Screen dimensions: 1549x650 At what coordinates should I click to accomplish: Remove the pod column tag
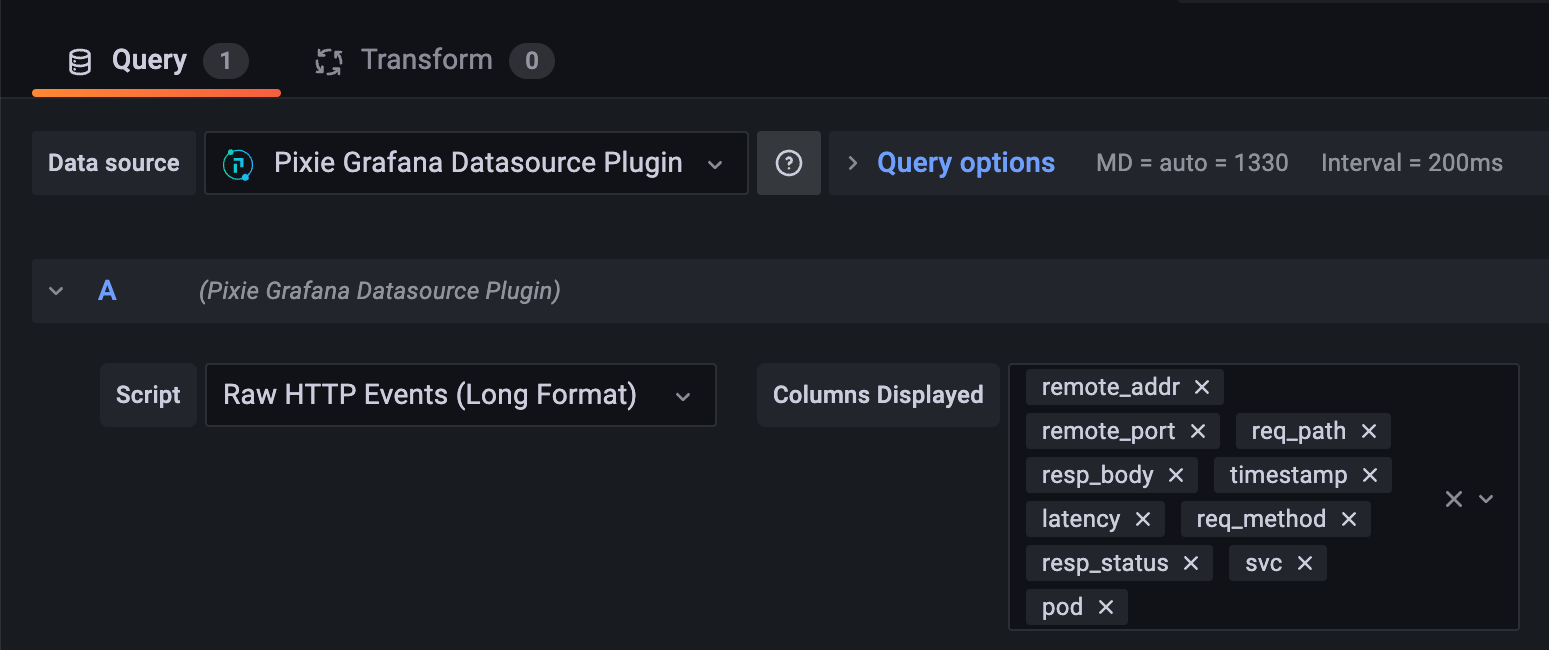pyautogui.click(x=1106, y=607)
